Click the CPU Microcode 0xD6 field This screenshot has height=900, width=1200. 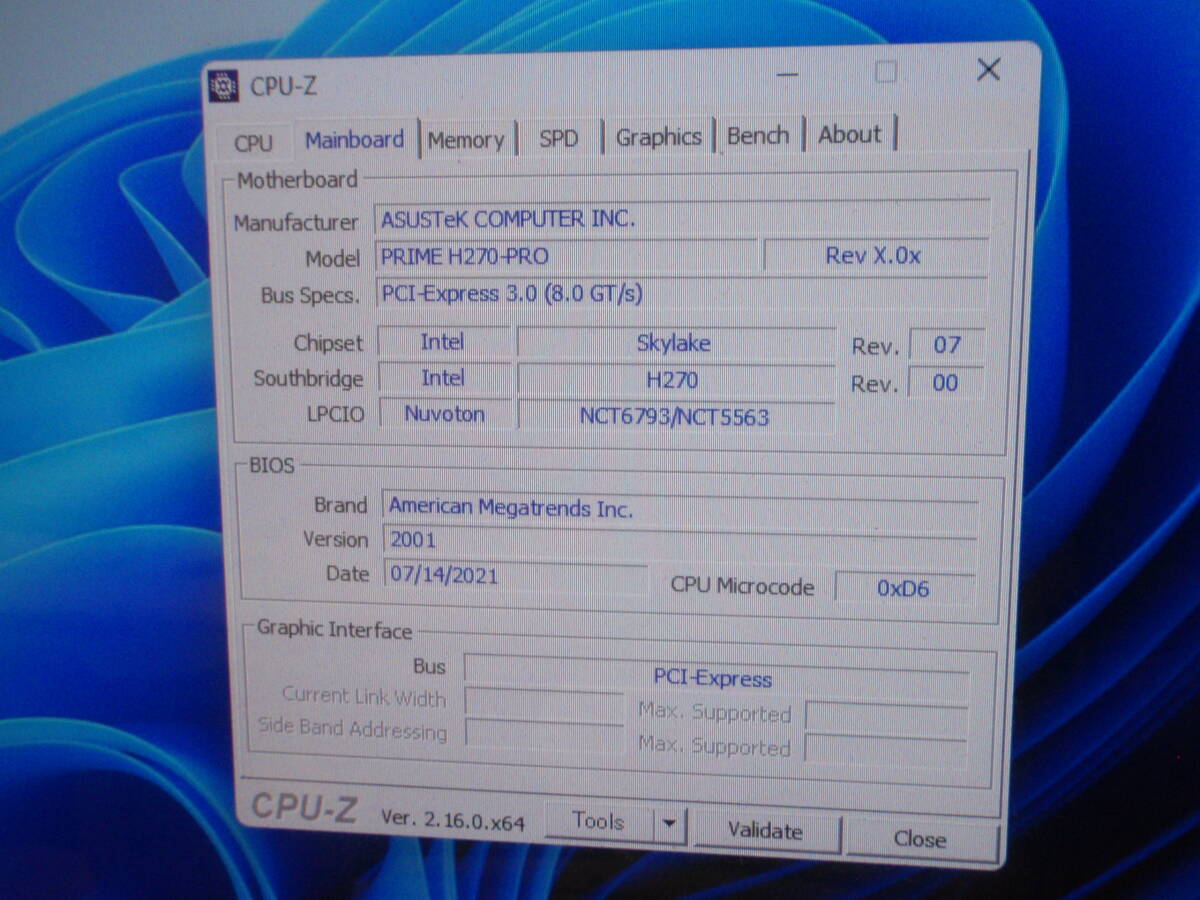pos(904,588)
